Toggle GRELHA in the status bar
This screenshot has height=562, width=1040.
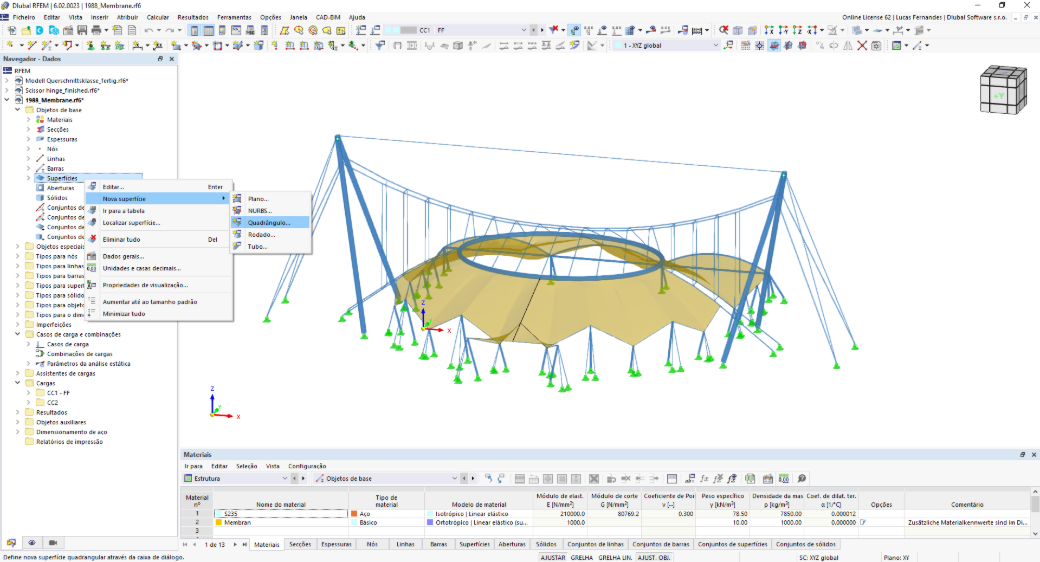point(582,557)
